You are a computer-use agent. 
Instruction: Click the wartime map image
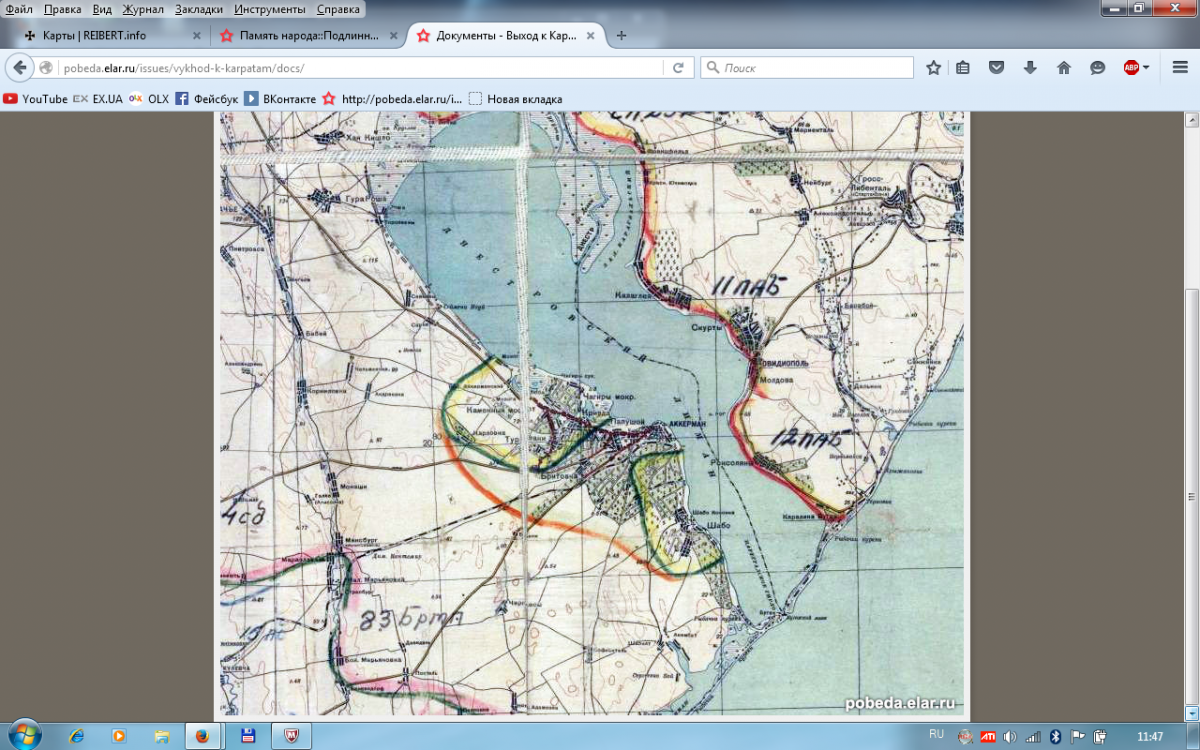point(593,414)
